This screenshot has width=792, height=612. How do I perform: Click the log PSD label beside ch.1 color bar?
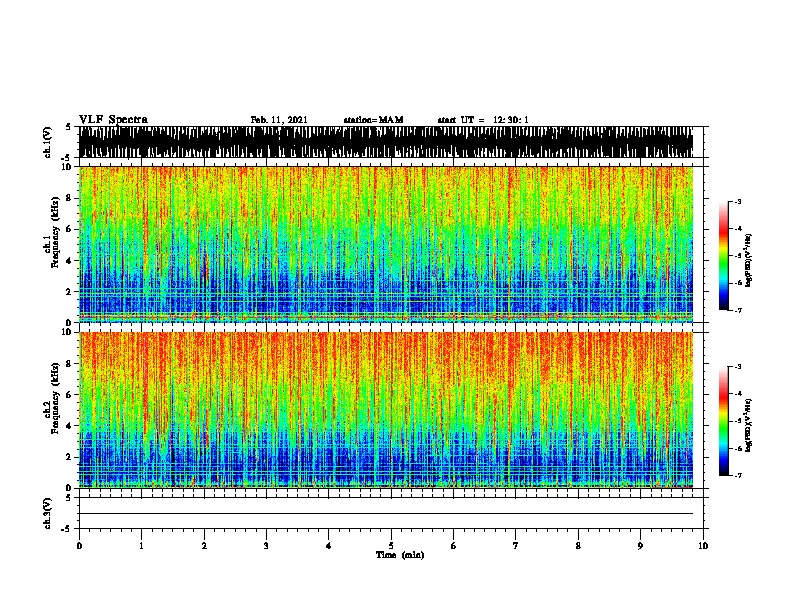pos(749,260)
